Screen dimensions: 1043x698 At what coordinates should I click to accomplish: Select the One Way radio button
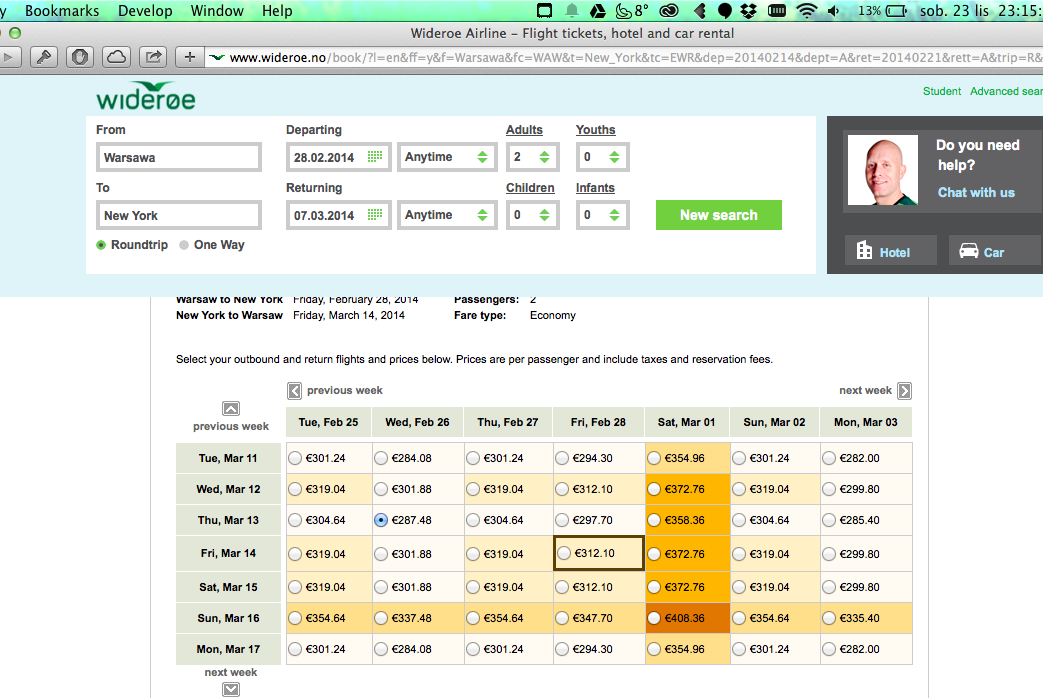pyautogui.click(x=184, y=245)
